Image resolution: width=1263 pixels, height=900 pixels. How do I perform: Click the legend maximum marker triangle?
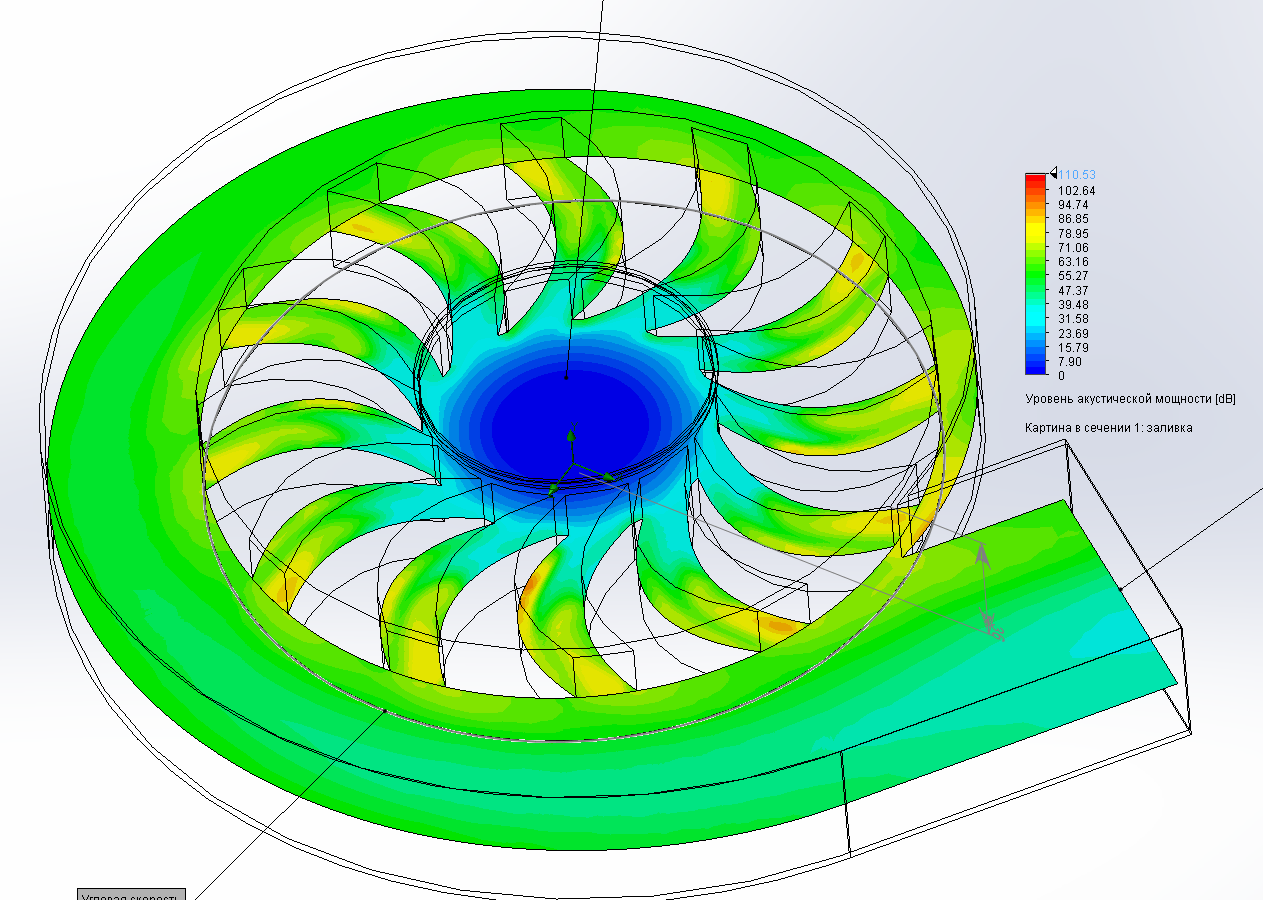(x=1053, y=174)
